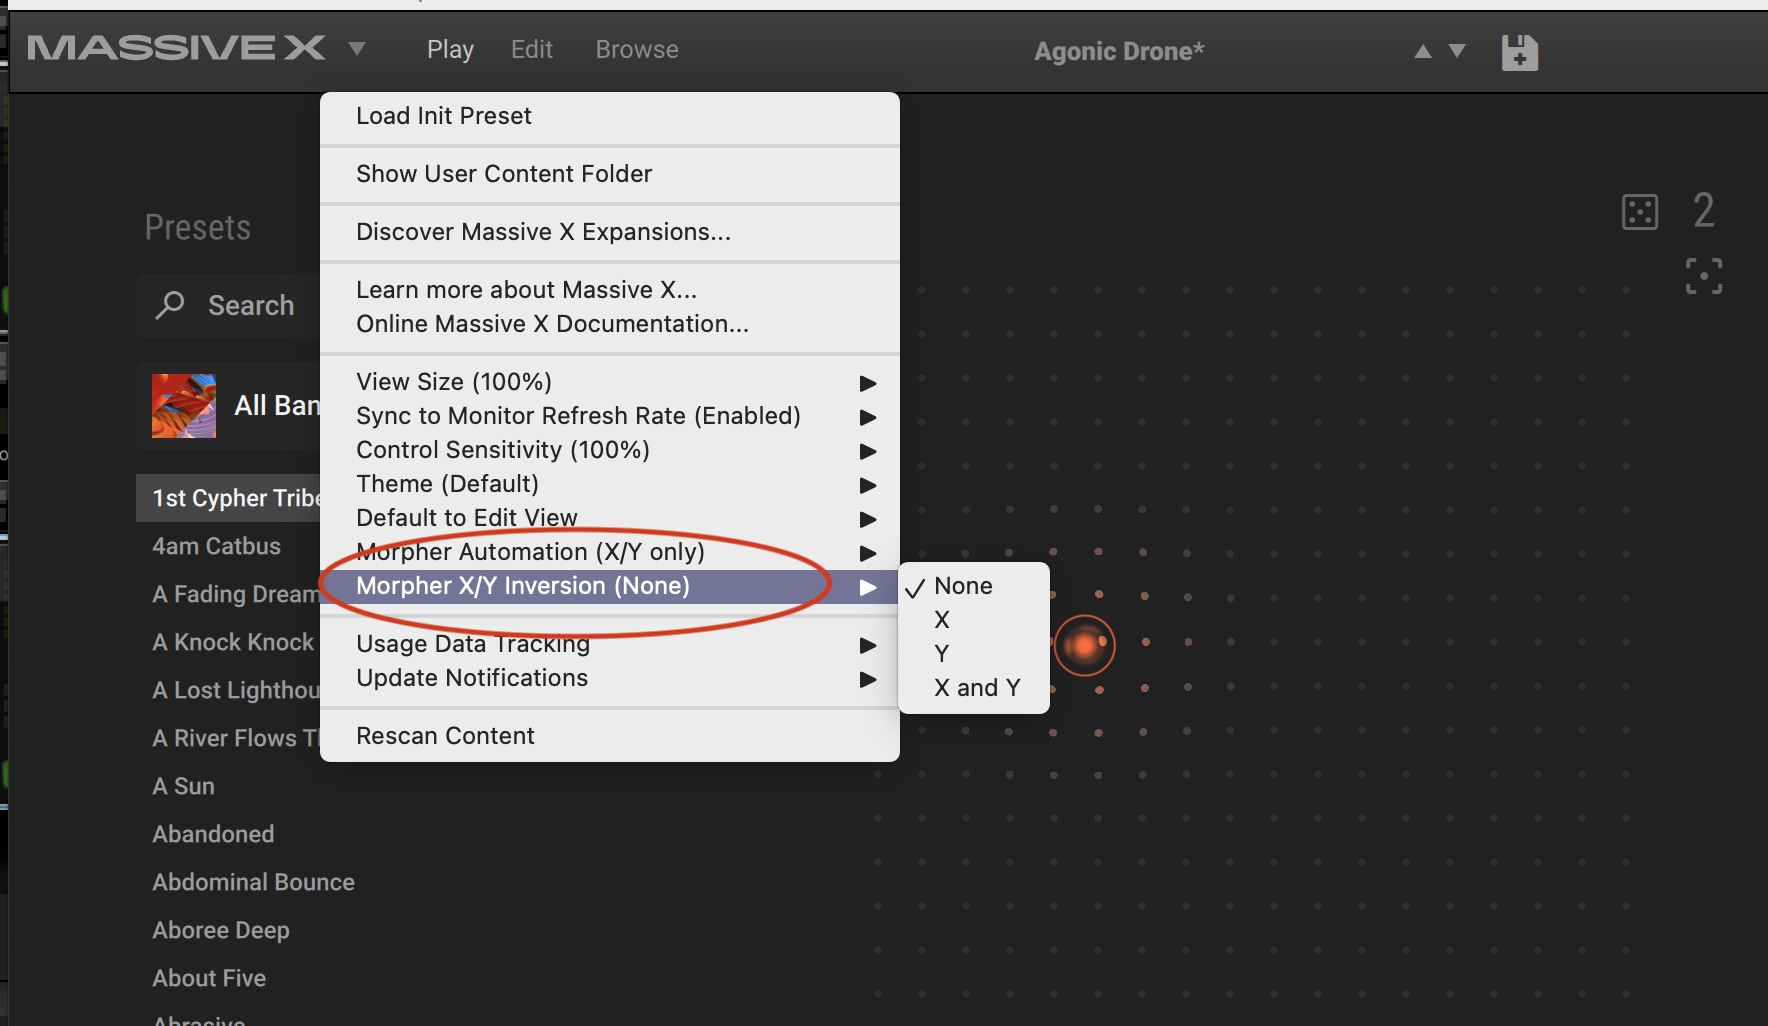
Task: Select the About Five preset
Action: point(209,978)
